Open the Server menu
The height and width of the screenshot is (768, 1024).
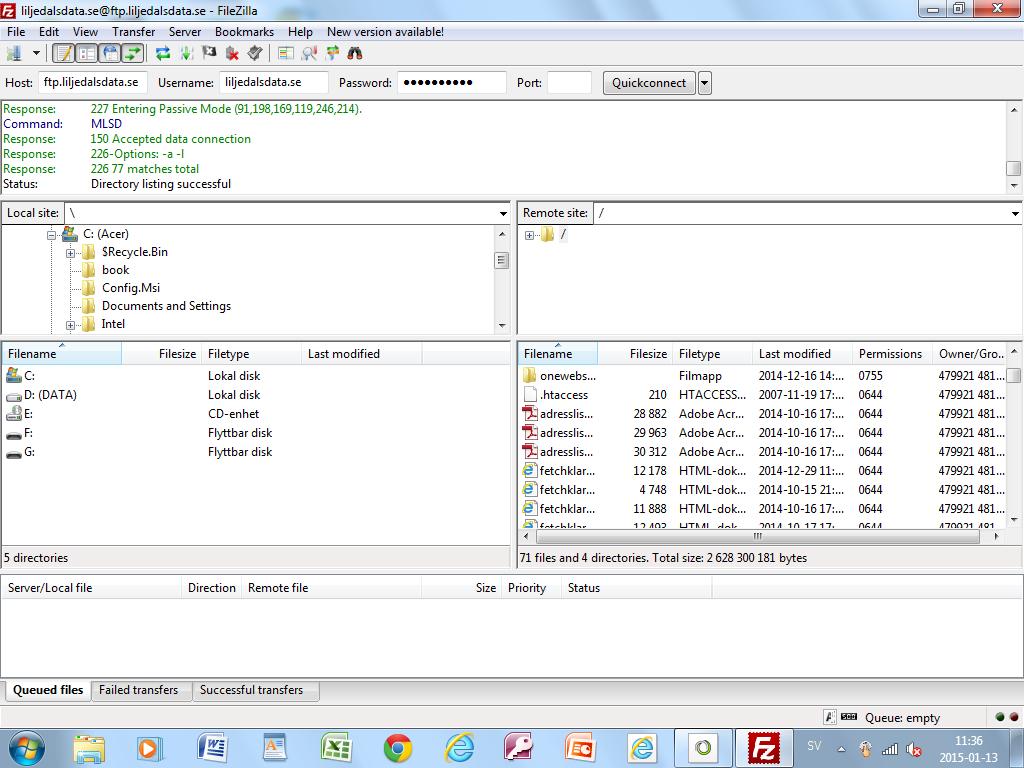click(x=185, y=31)
